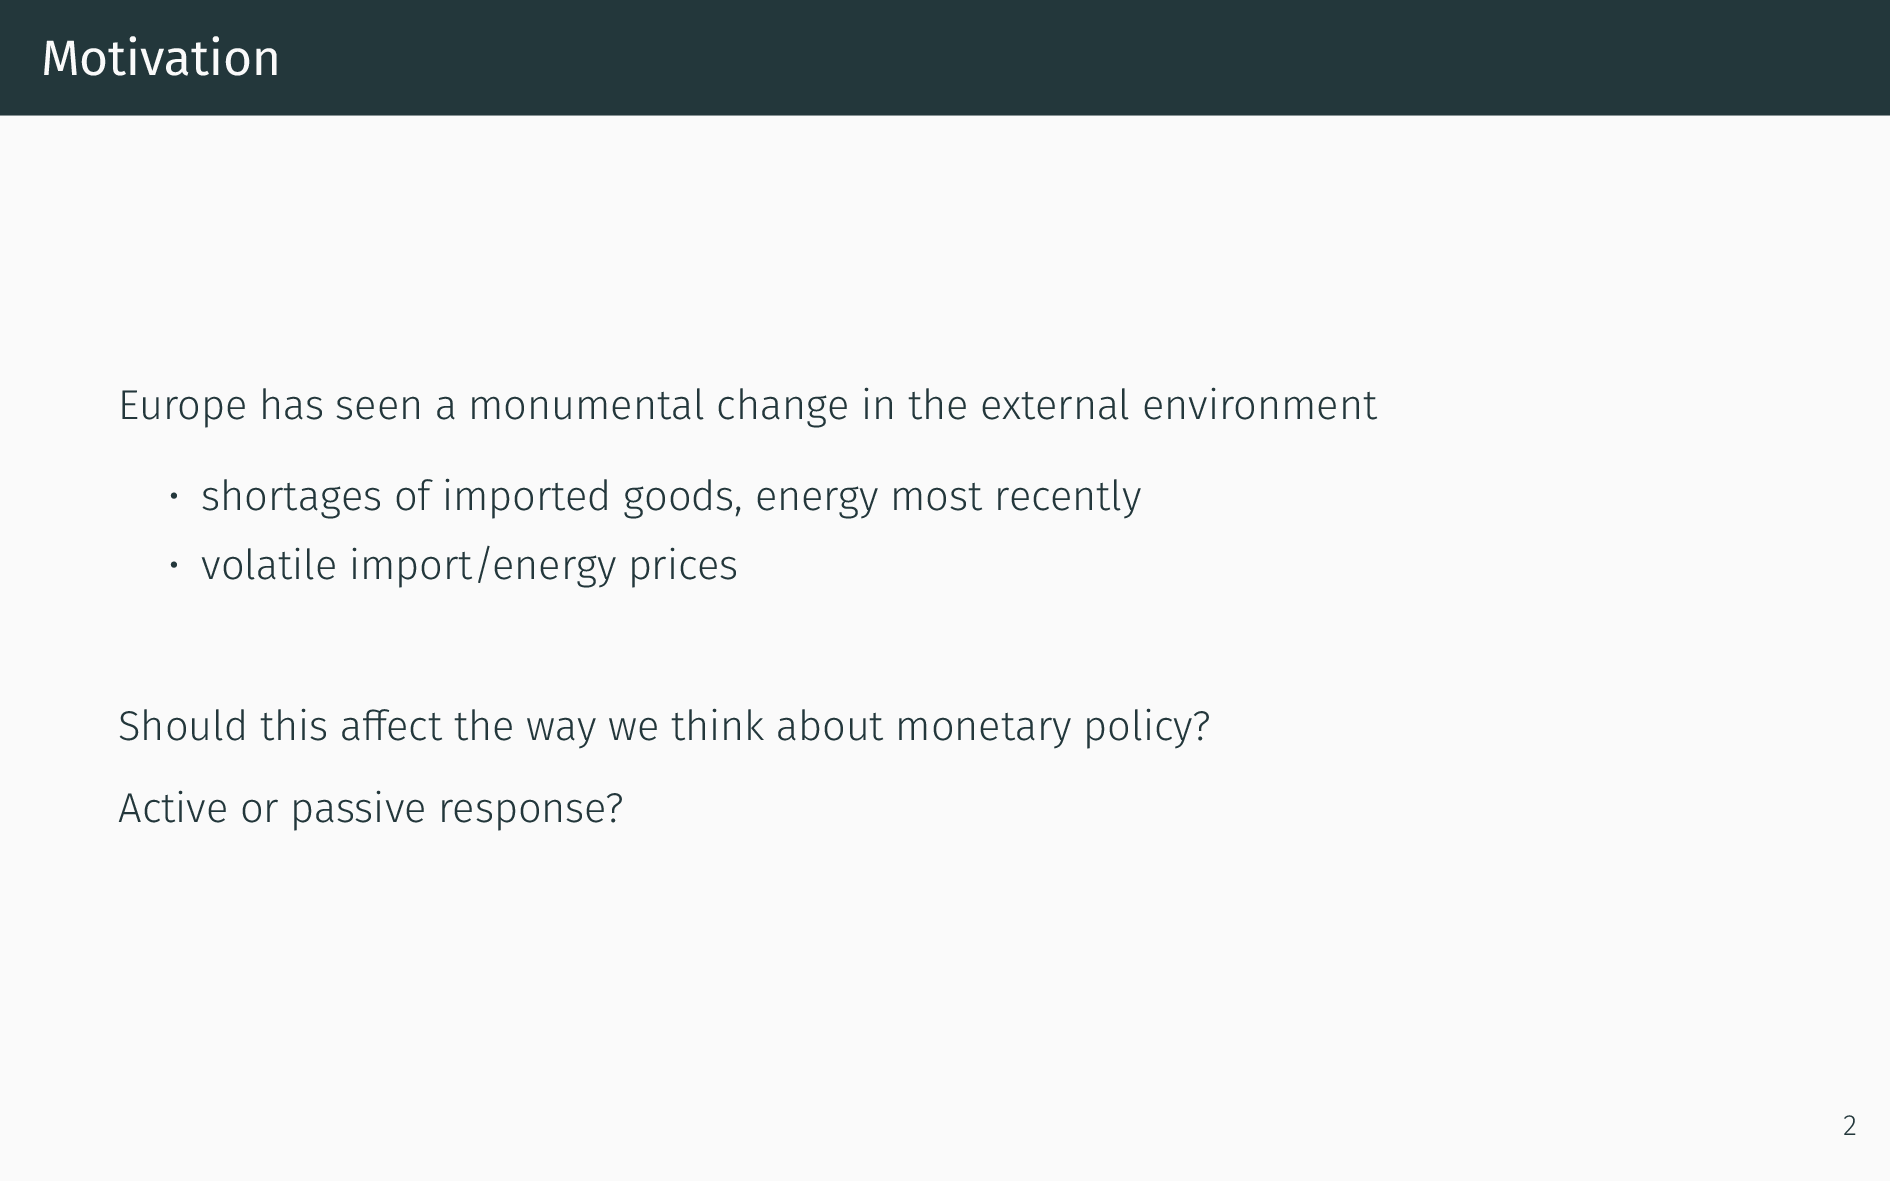Click the words external environment
The height and width of the screenshot is (1181, 1890).
(1179, 406)
